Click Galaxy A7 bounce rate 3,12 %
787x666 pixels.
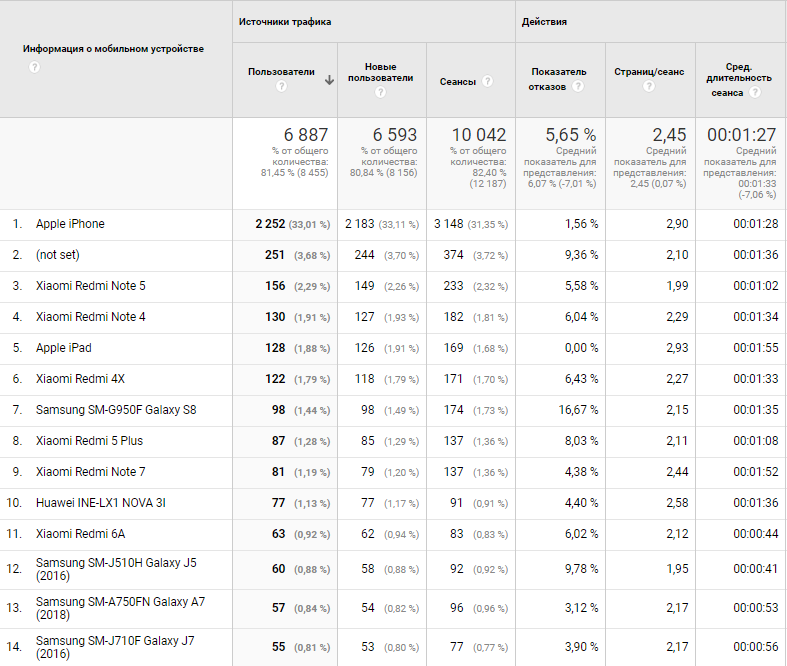point(581,608)
